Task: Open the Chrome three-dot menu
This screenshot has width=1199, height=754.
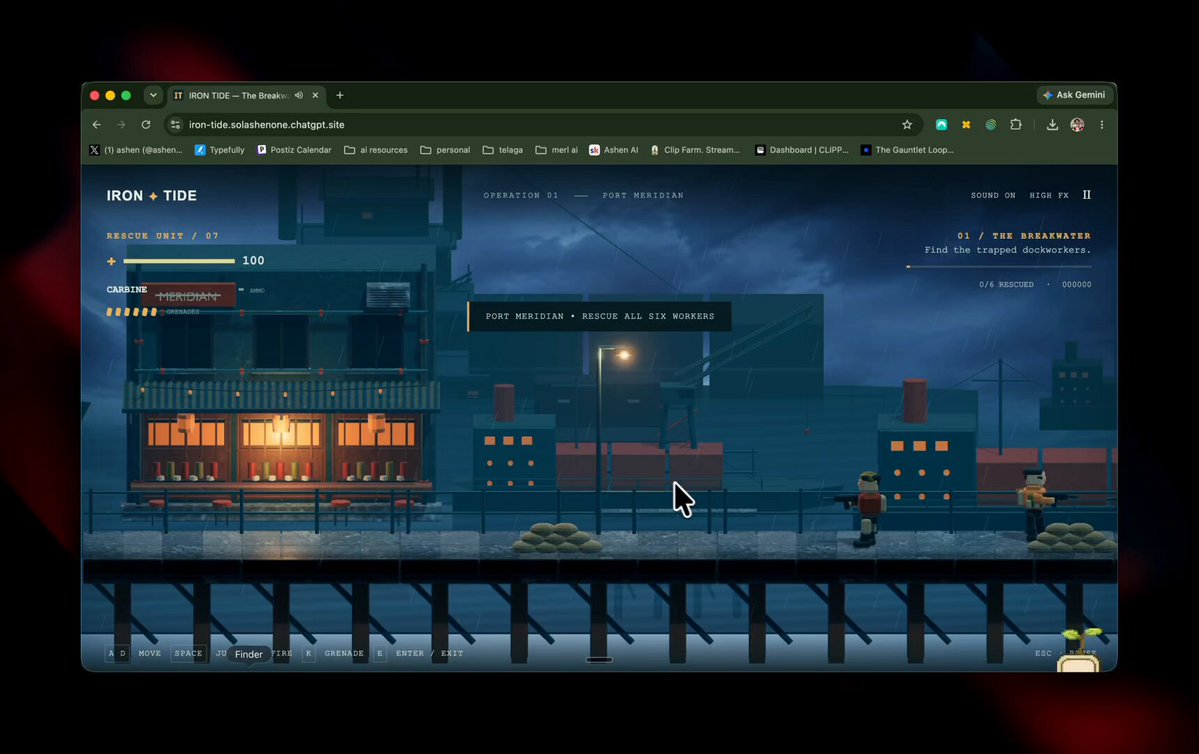Action: point(1102,125)
